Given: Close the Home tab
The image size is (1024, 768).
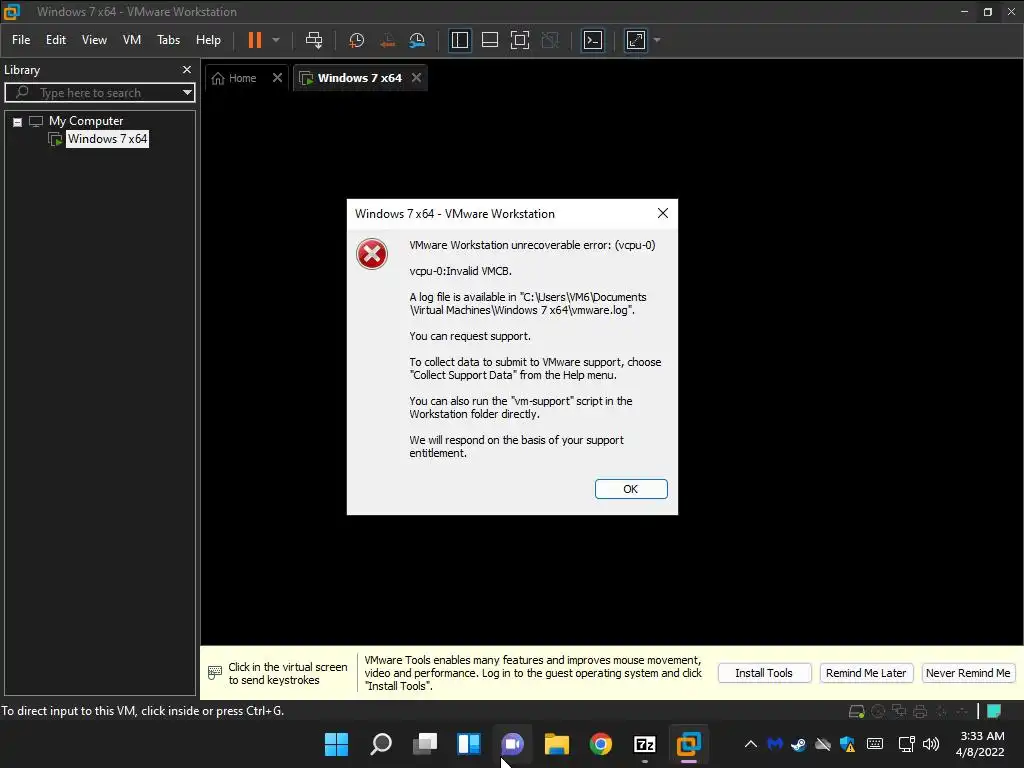Looking at the screenshot, I should (x=277, y=78).
